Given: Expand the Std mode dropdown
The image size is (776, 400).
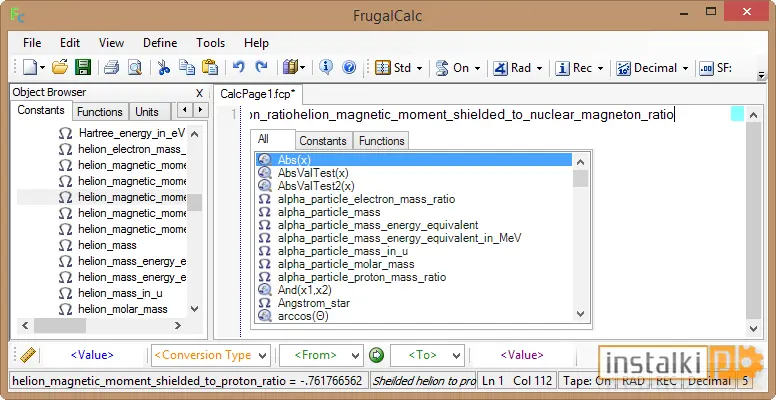Looking at the screenshot, I should [419, 68].
